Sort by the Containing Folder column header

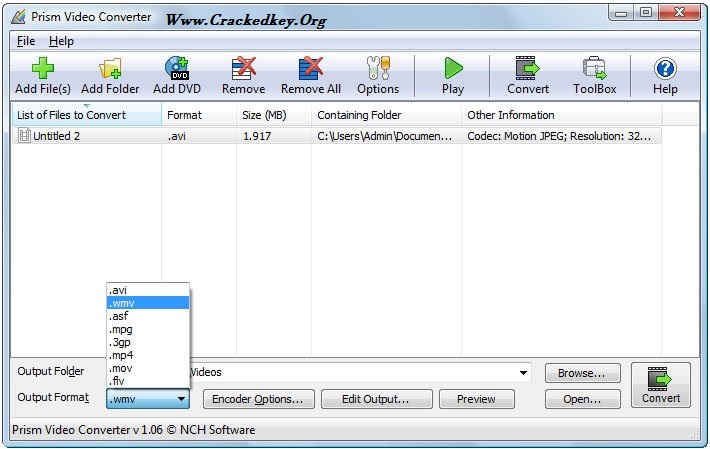click(386, 115)
